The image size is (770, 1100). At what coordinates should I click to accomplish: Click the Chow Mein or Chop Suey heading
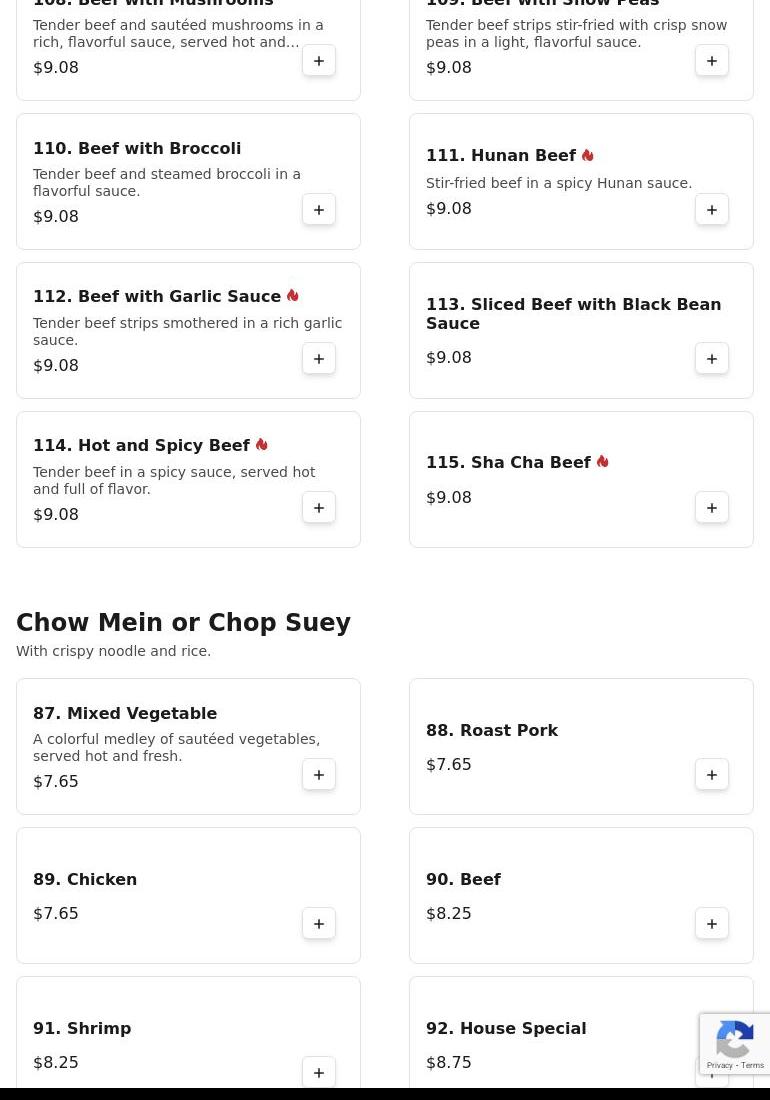click(x=183, y=622)
